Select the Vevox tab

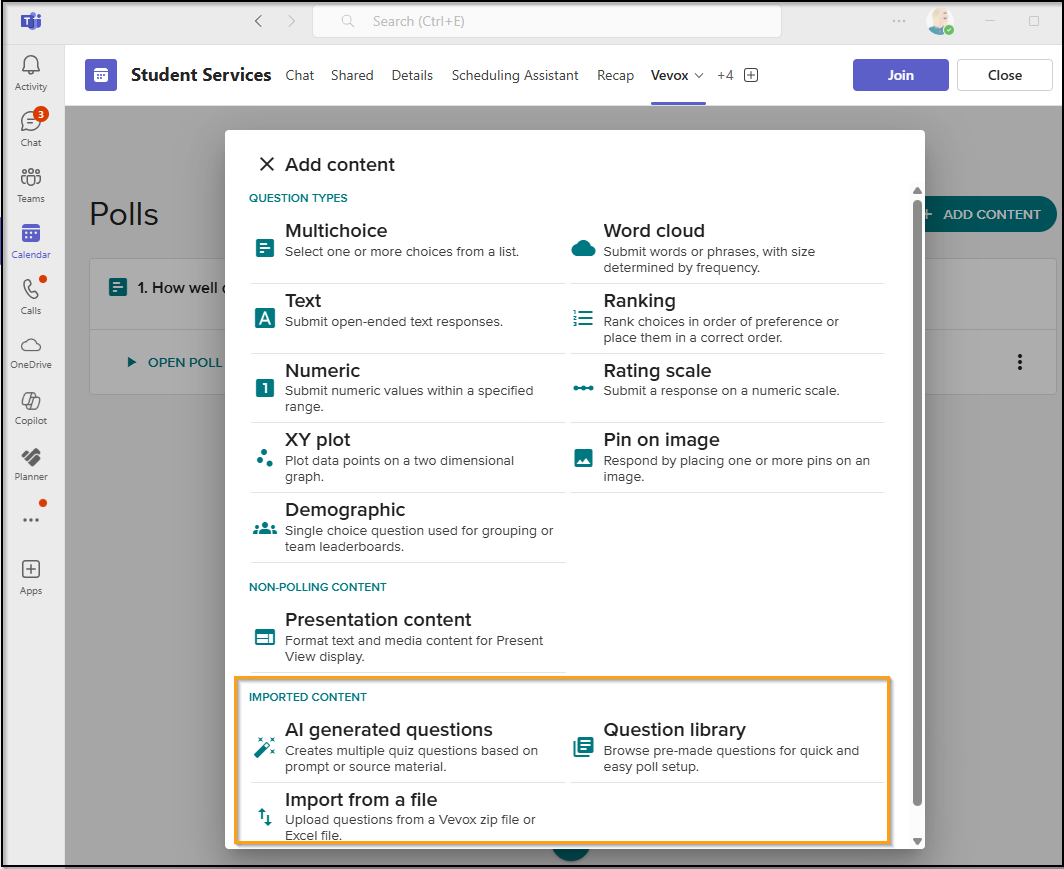(x=669, y=75)
